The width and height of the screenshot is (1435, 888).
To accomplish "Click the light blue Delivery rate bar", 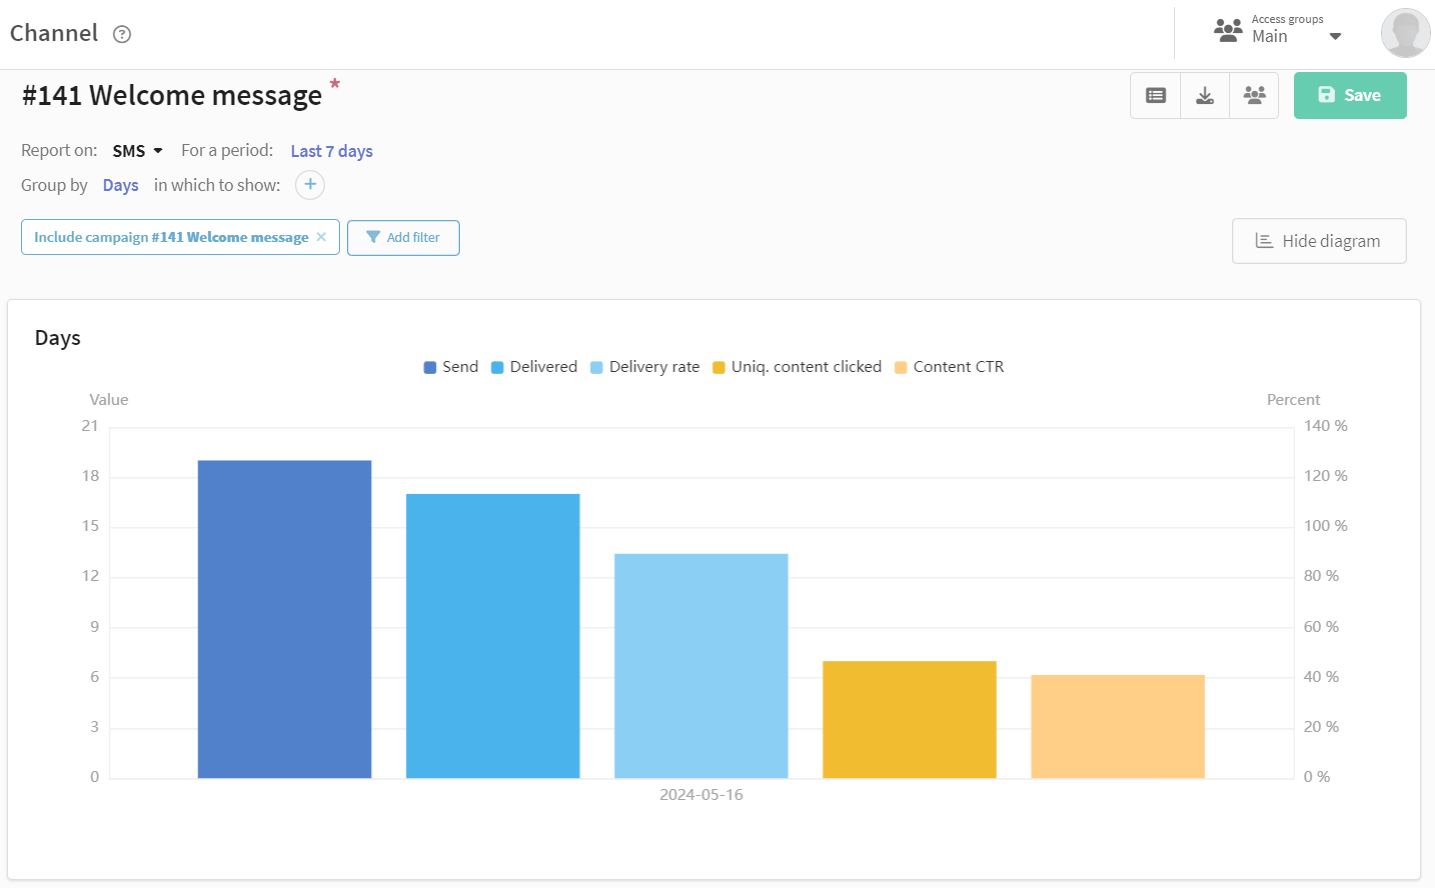I will (701, 666).
